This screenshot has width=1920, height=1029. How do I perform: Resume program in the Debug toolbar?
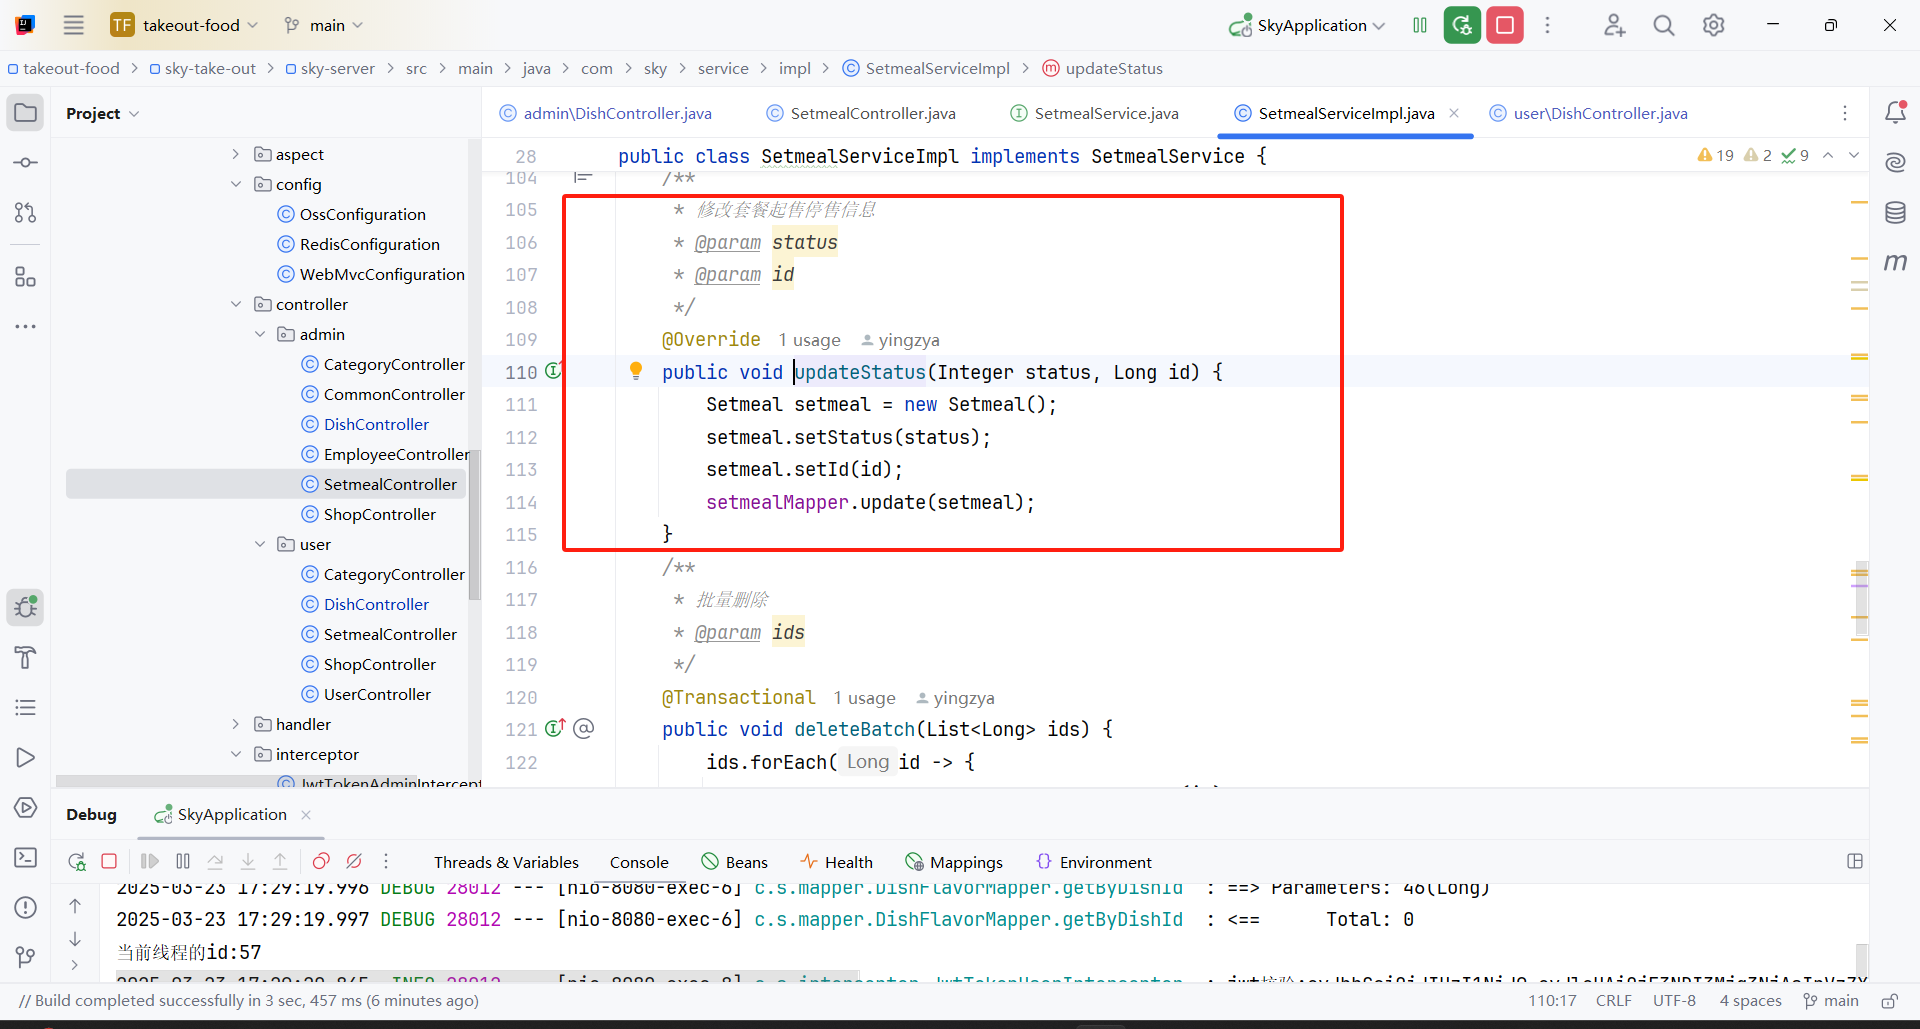pyautogui.click(x=150, y=861)
